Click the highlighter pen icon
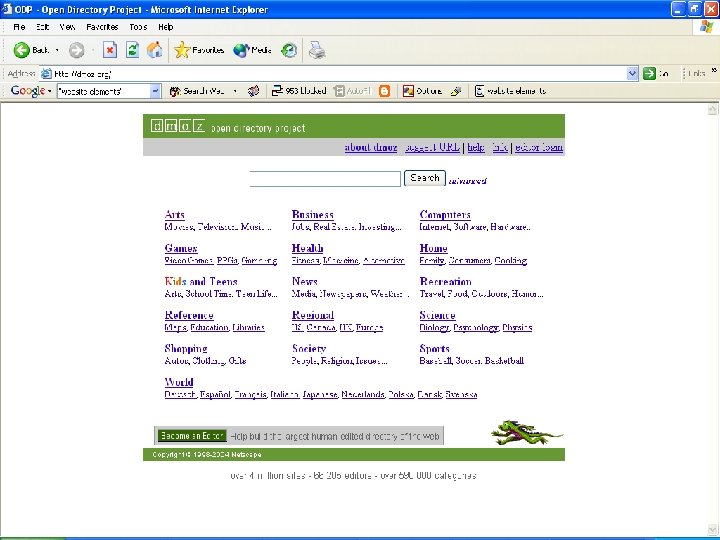Viewport: 720px width, 540px height. click(456, 91)
